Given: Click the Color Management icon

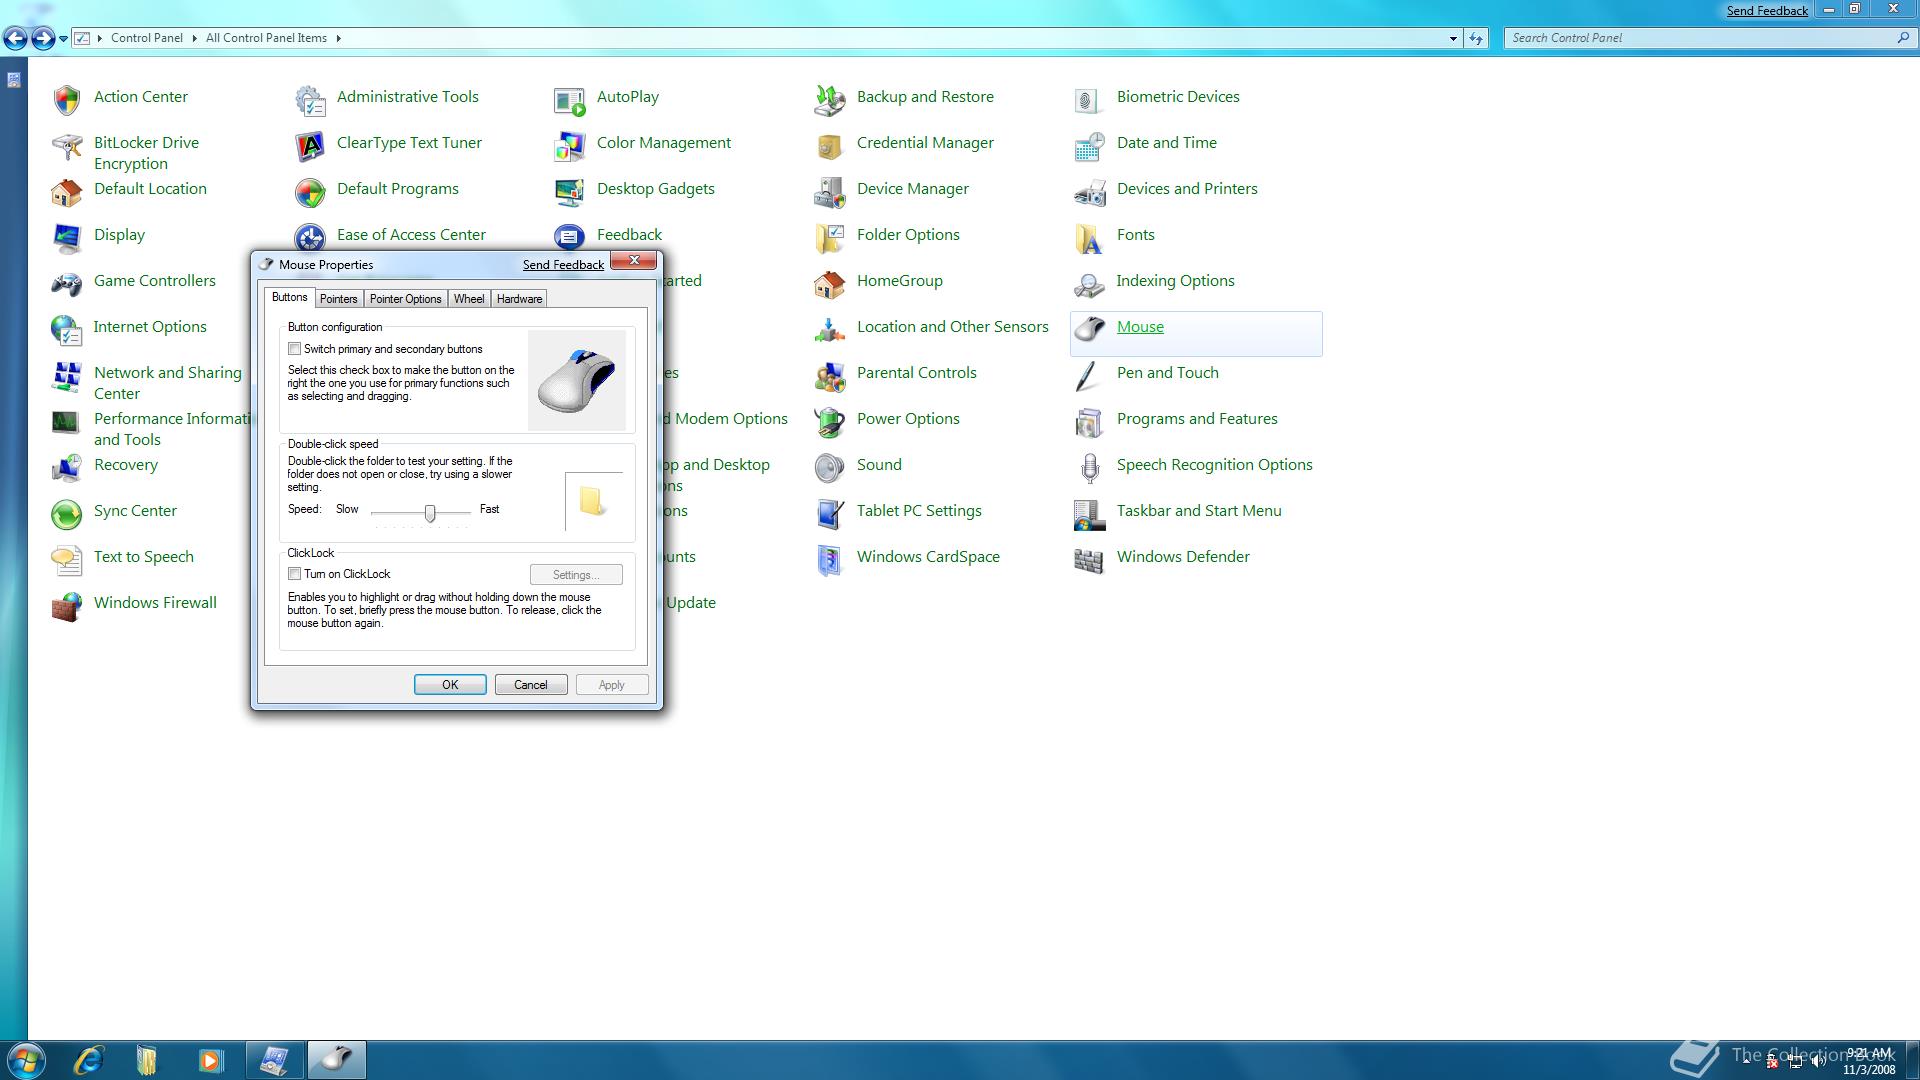Looking at the screenshot, I should coord(570,146).
